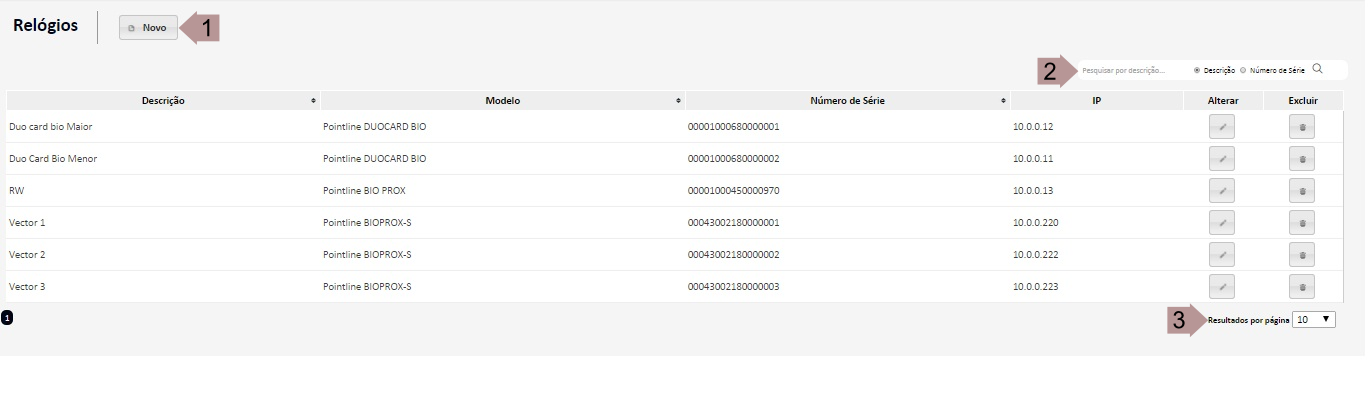Image resolution: width=1368 pixels, height=400 pixels.
Task: Click the search by description field
Action: (x=1132, y=71)
